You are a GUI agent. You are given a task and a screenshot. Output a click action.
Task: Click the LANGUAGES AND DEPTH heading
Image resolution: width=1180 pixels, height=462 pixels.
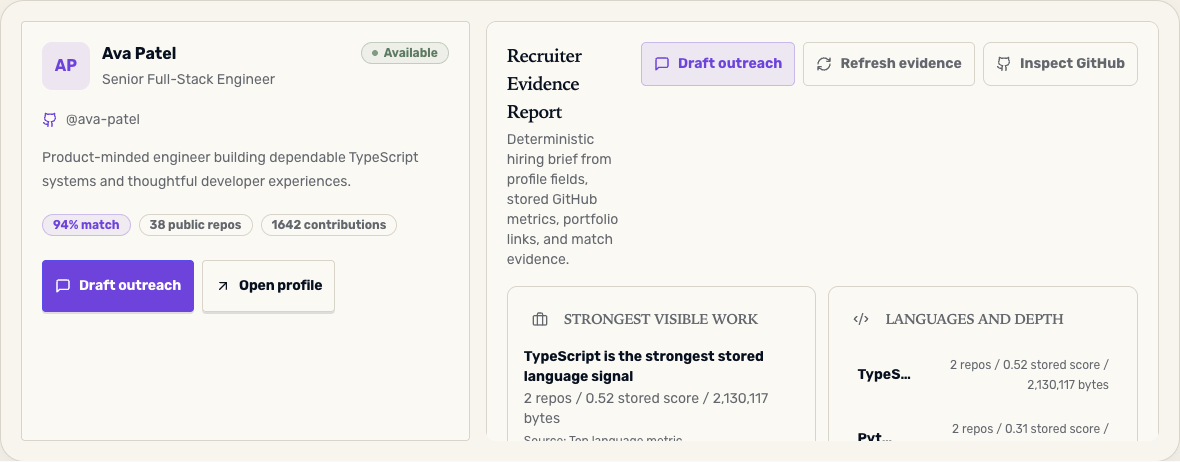pyautogui.click(x=975, y=319)
